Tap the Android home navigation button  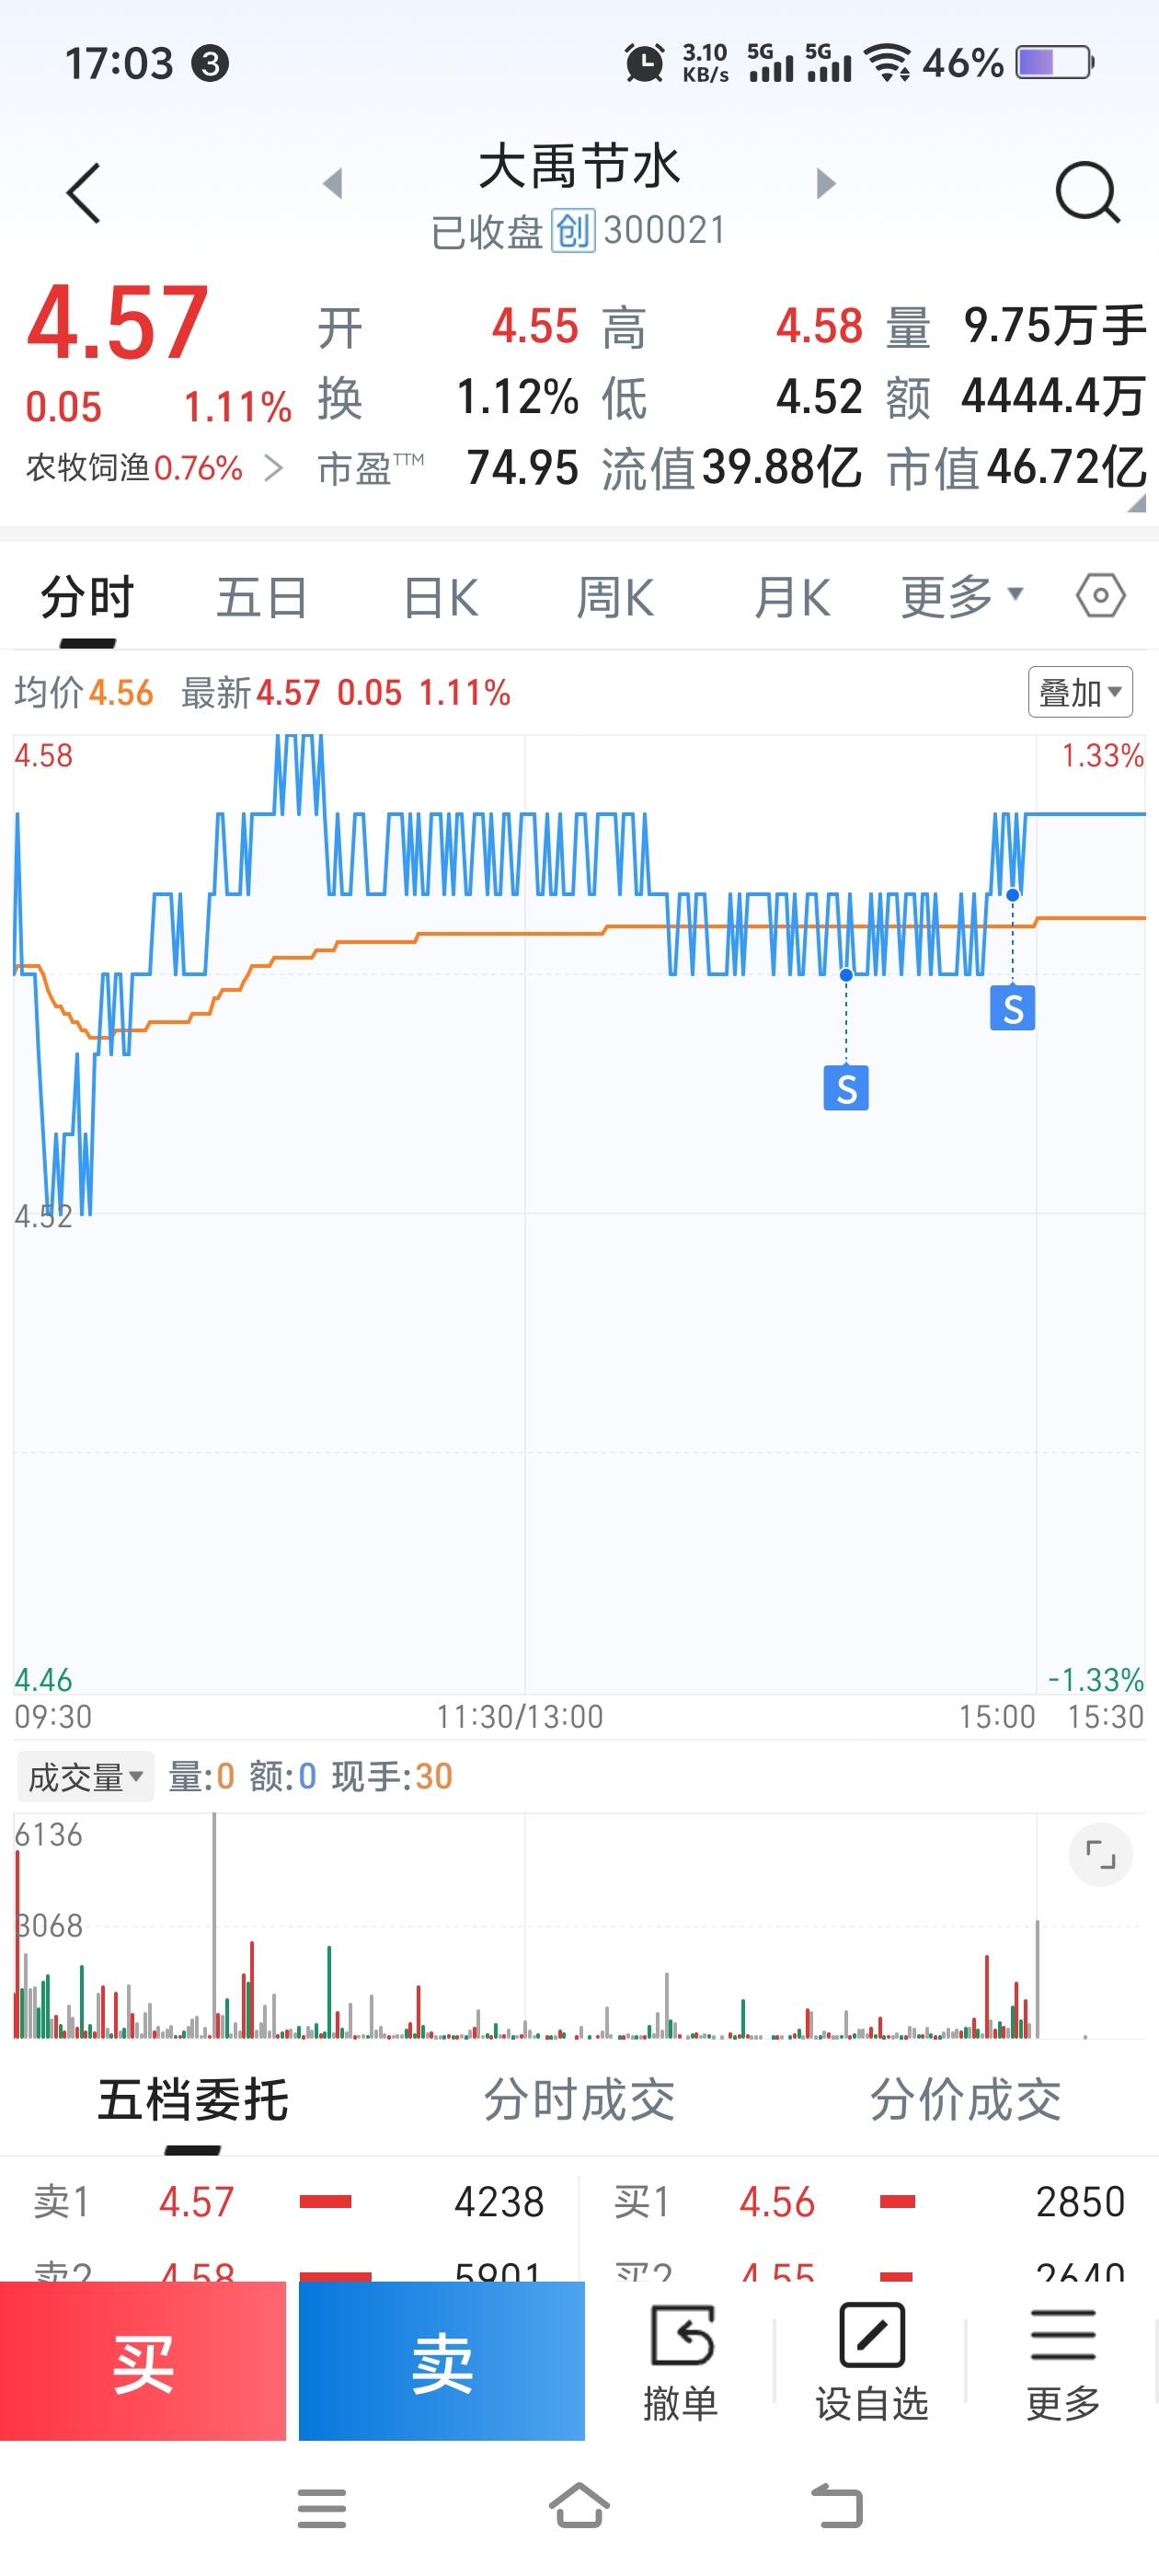coord(579,2508)
